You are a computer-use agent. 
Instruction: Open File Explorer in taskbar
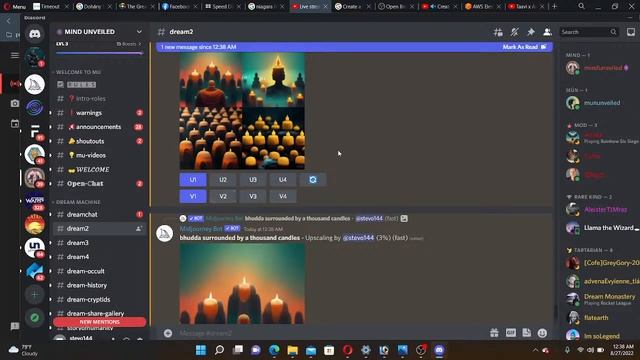(x=293, y=350)
